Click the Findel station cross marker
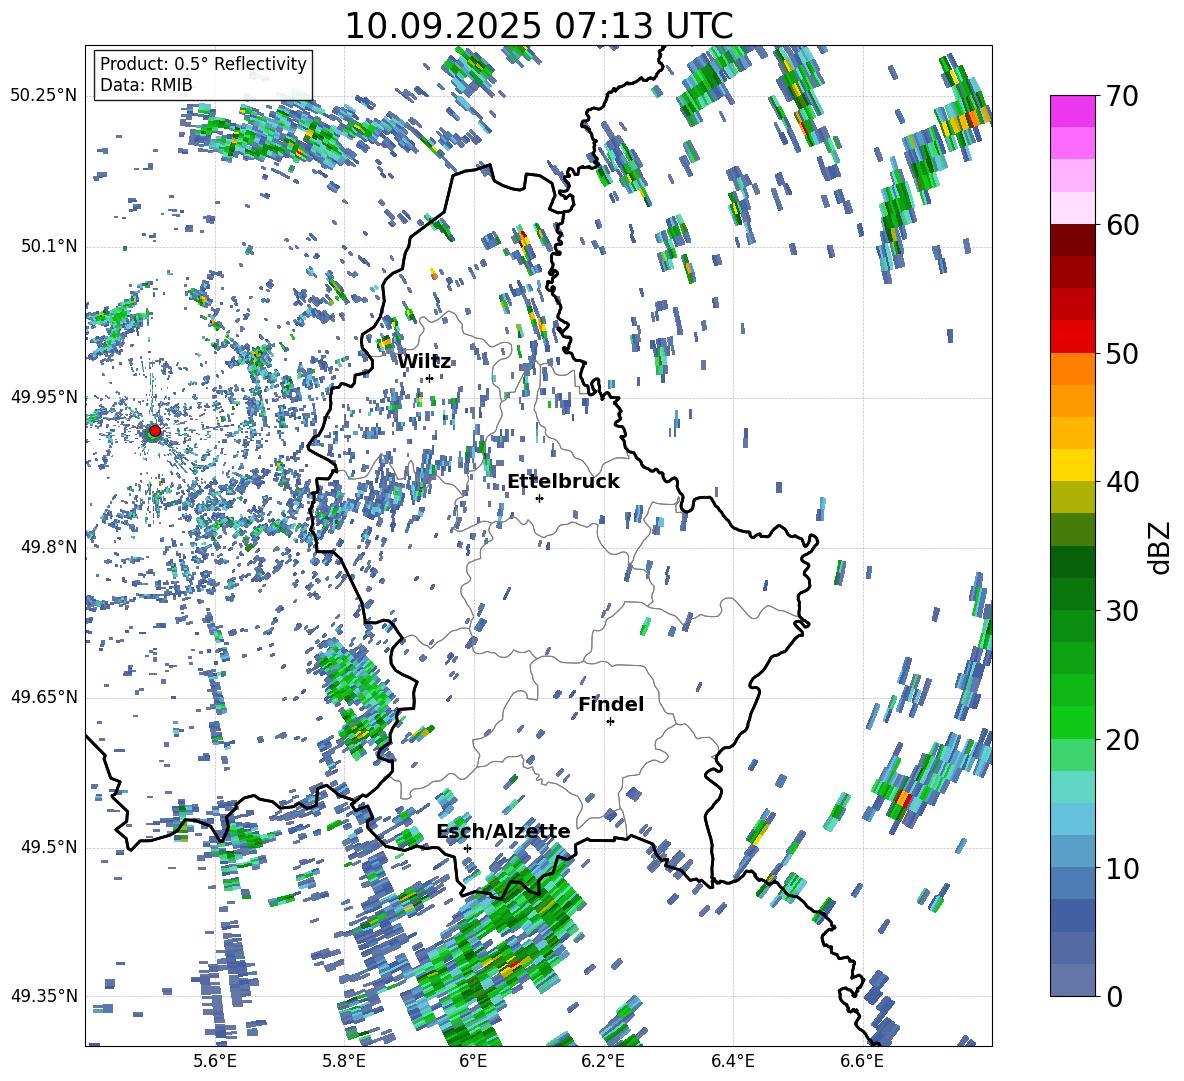Image resolution: width=1184 pixels, height=1081 pixels. click(610, 722)
